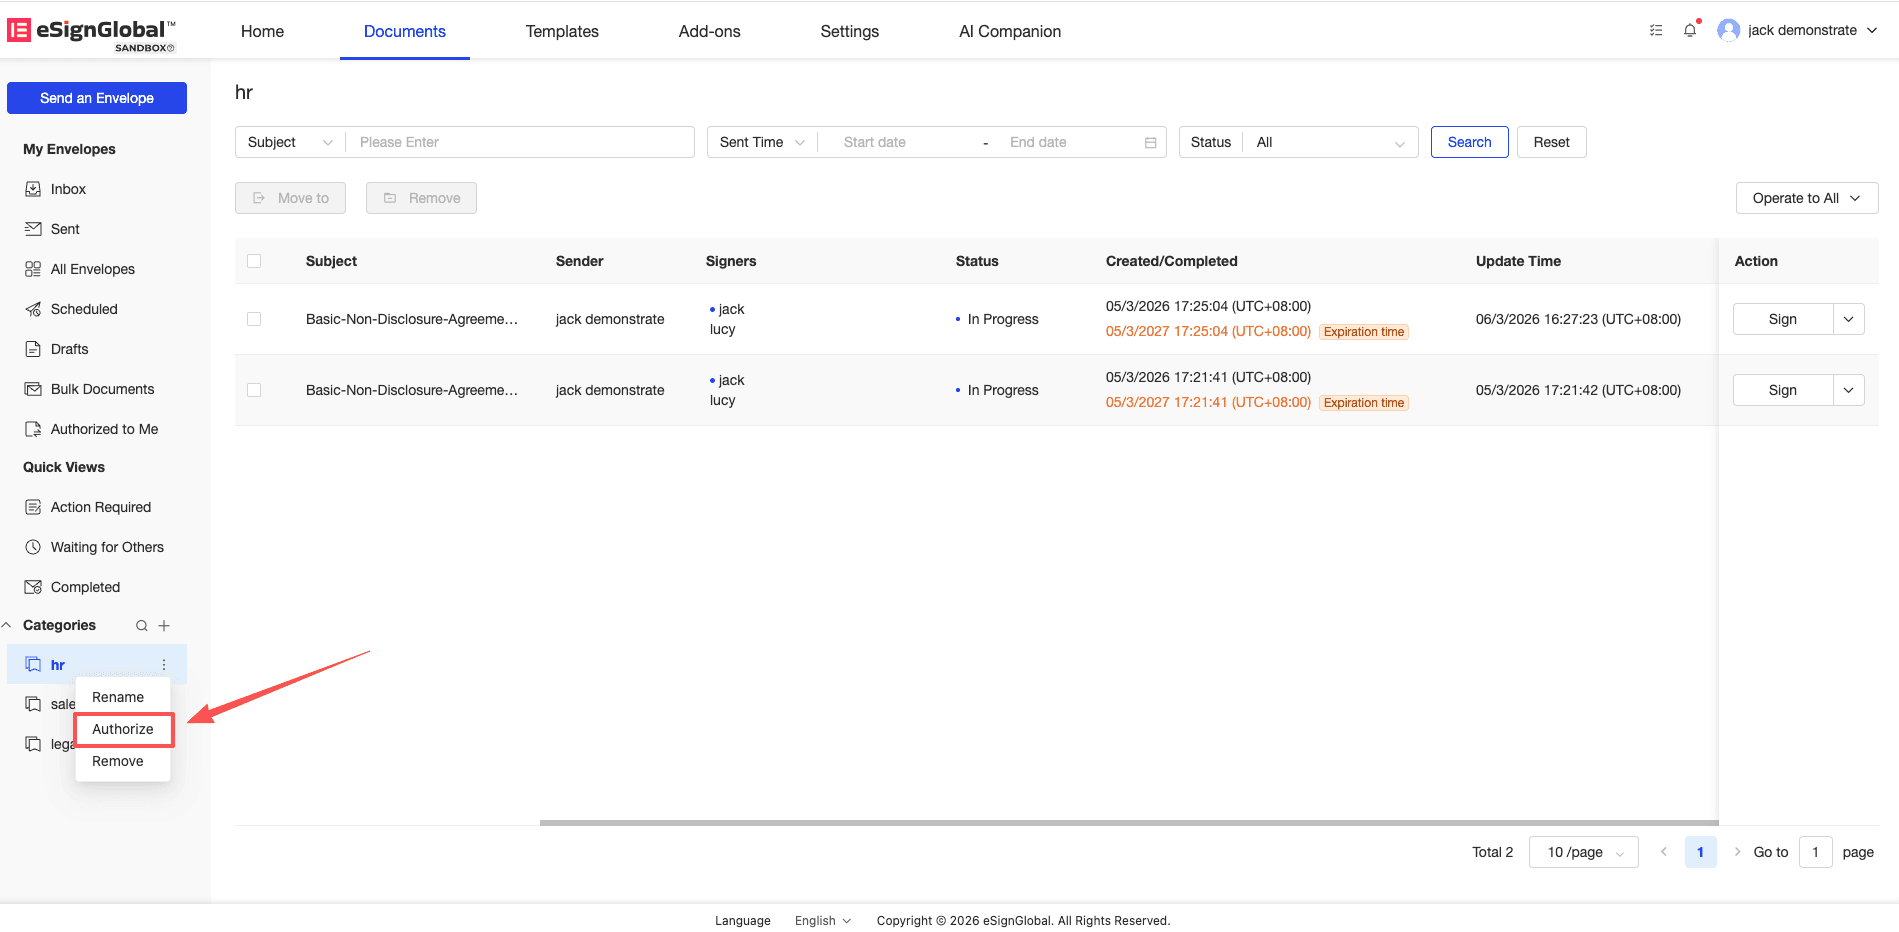This screenshot has height=932, width=1899.
Task: Click horizontal scrollbar under table
Action: tap(1128, 823)
